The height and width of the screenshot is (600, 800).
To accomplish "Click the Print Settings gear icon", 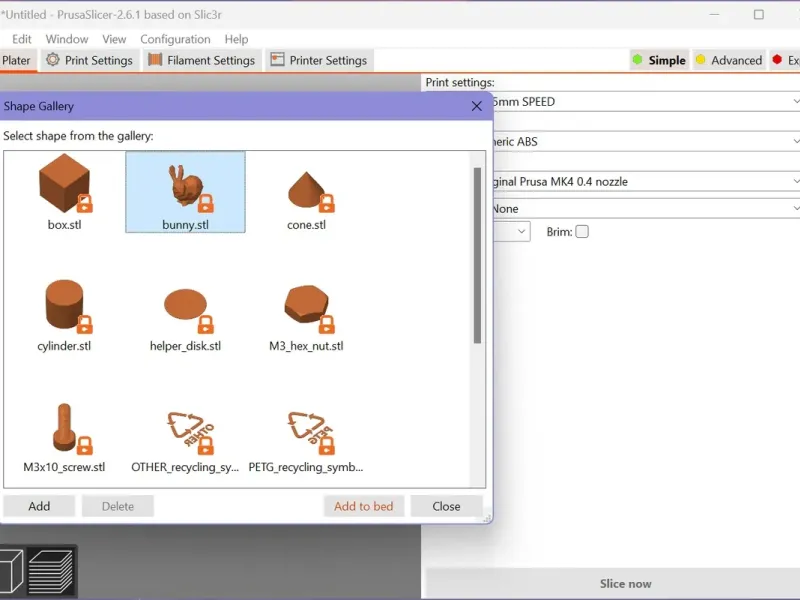I will [53, 60].
